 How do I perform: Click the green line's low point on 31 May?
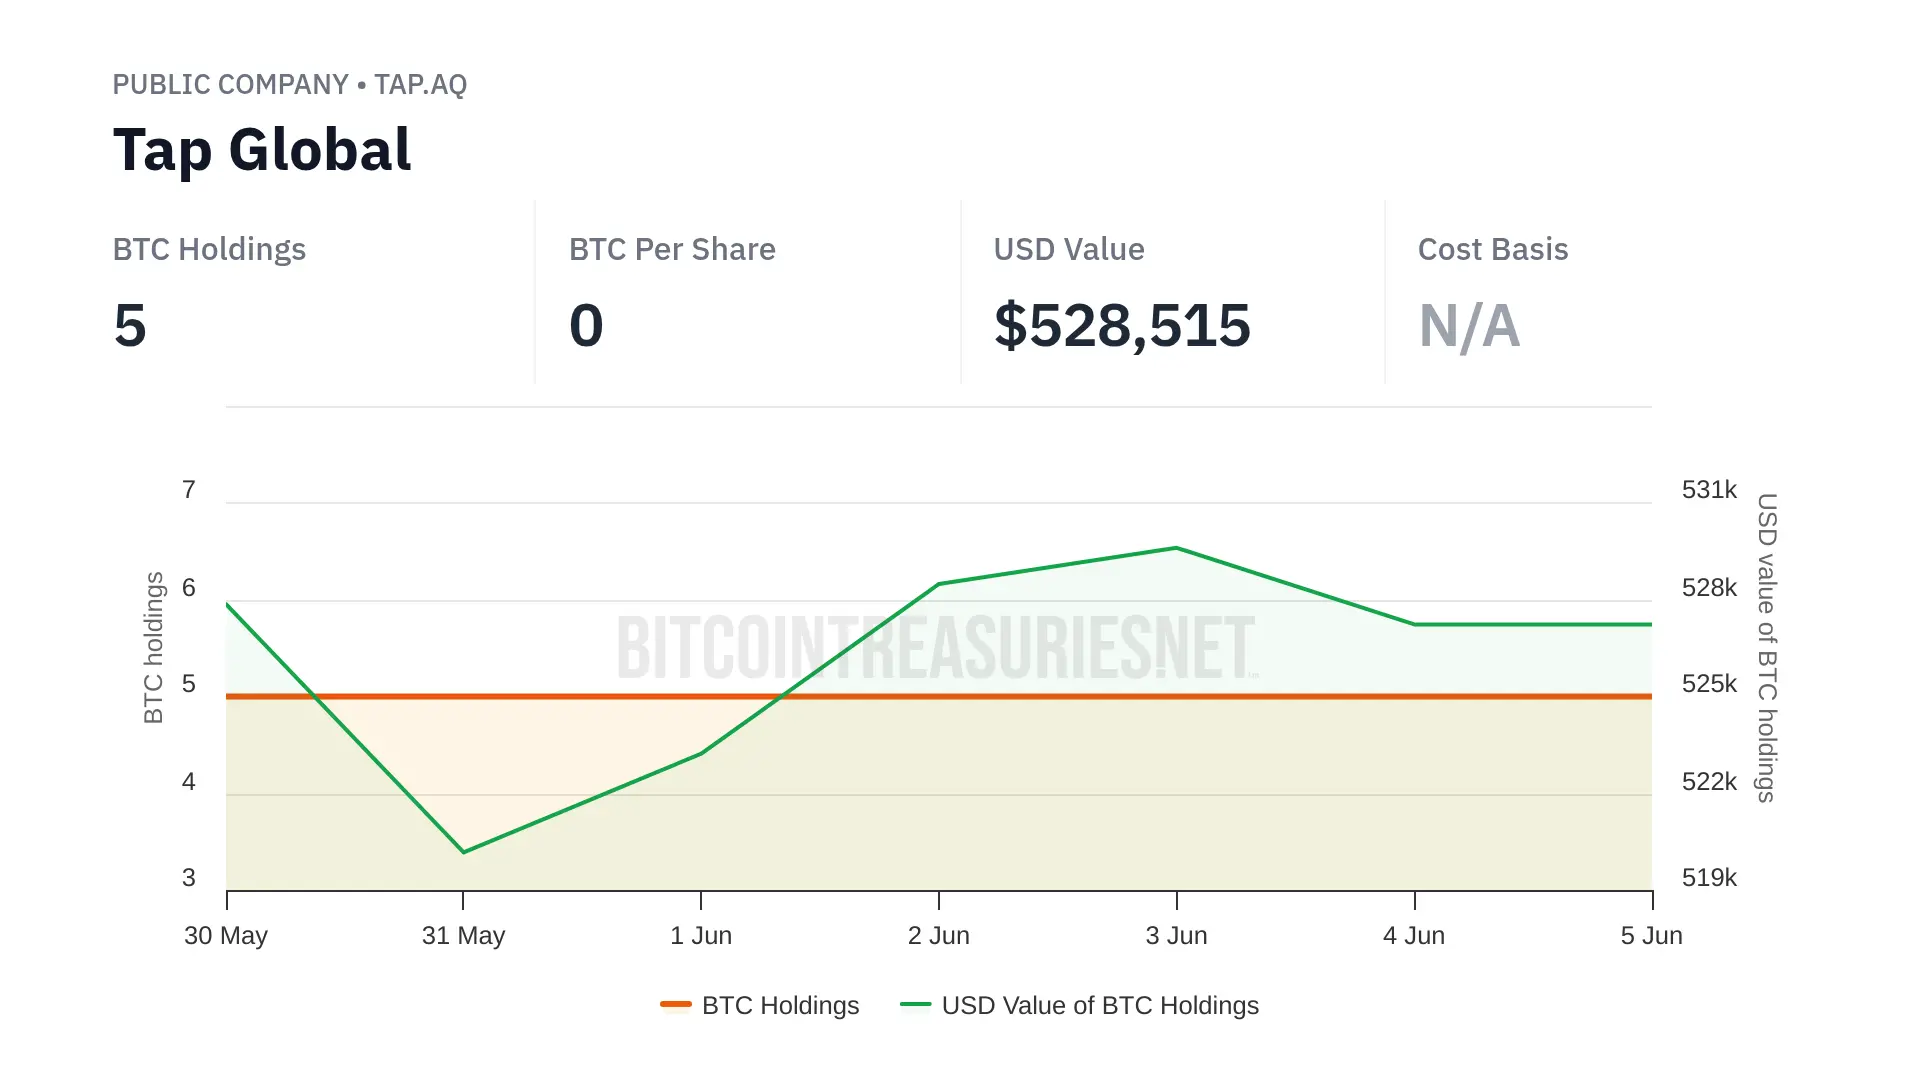[463, 852]
